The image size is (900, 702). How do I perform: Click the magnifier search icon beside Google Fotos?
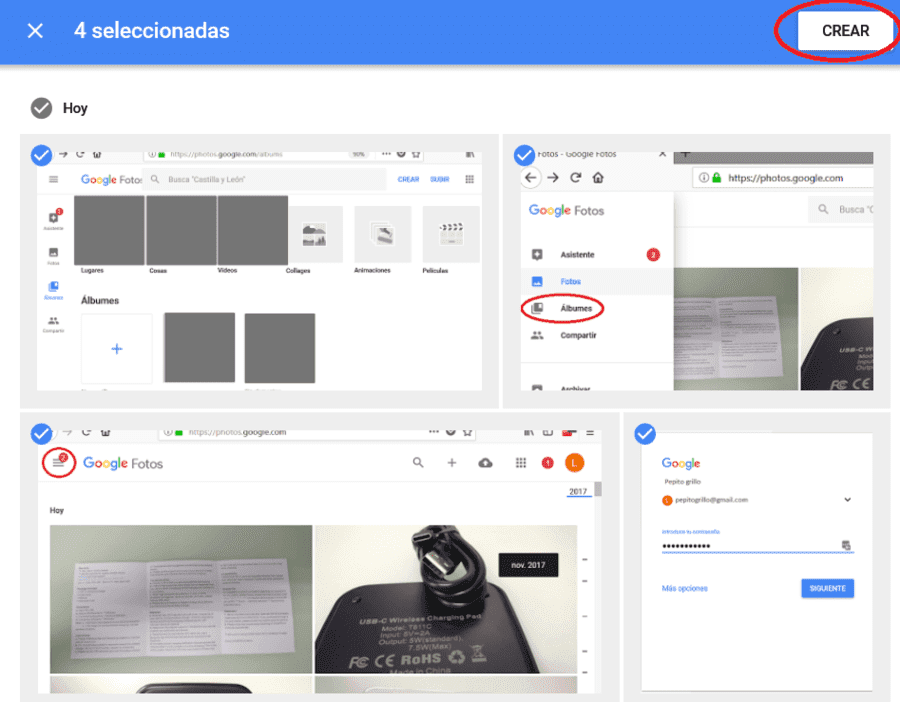(x=418, y=463)
